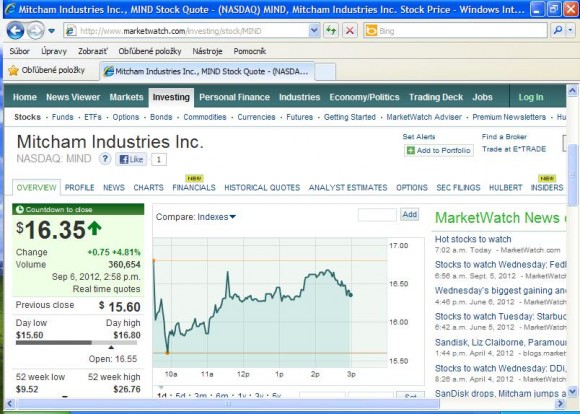Click the green refresh page icon
Viewport: 580px width, 414px height.
(331, 31)
